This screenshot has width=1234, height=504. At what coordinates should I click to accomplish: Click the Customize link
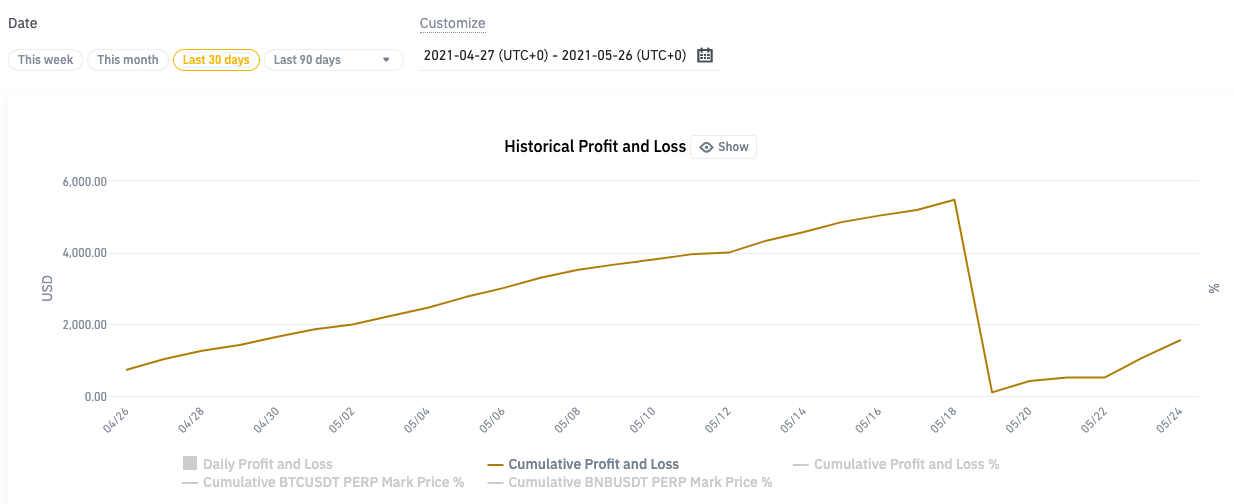tap(452, 23)
